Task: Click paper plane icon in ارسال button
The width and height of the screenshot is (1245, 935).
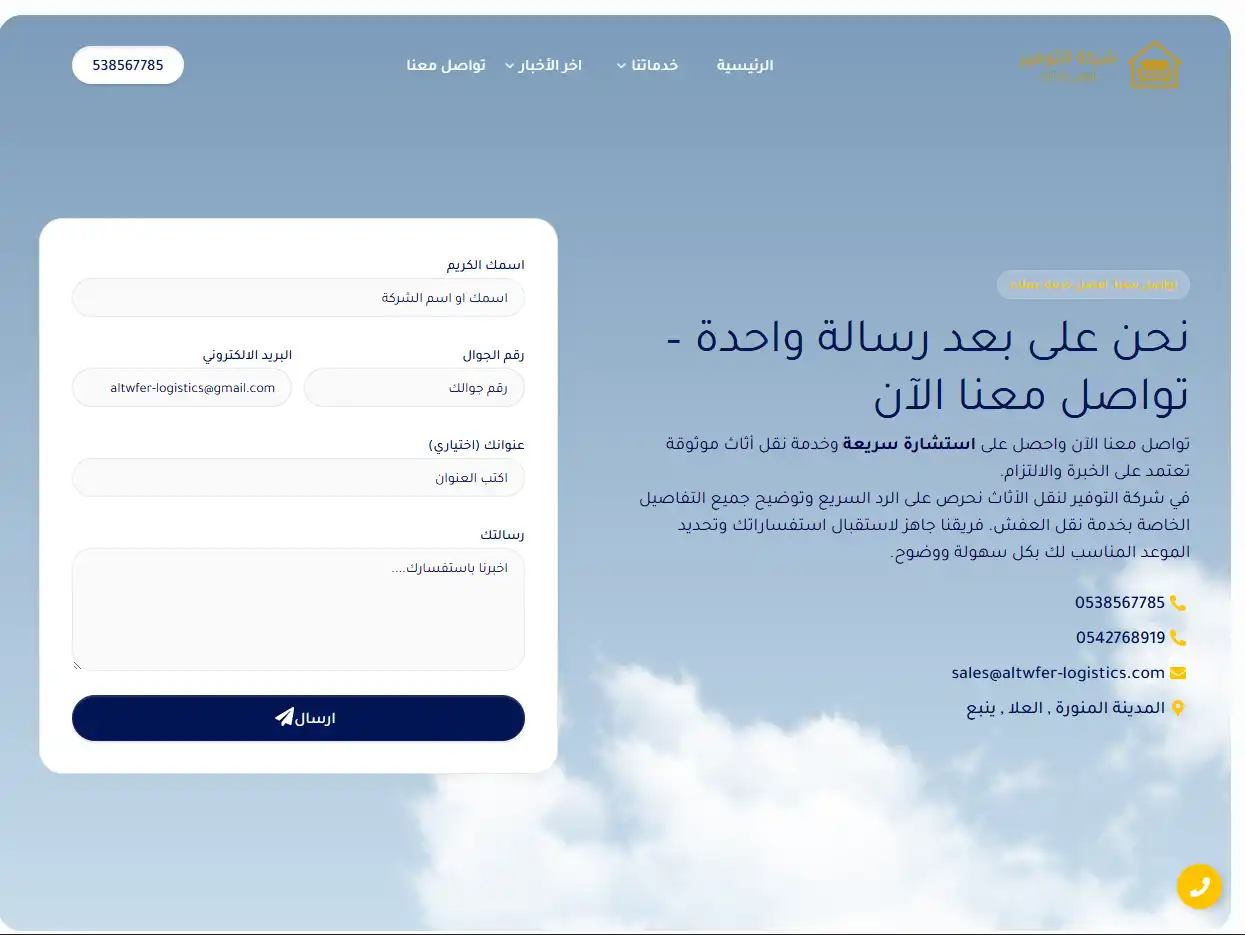Action: point(284,717)
